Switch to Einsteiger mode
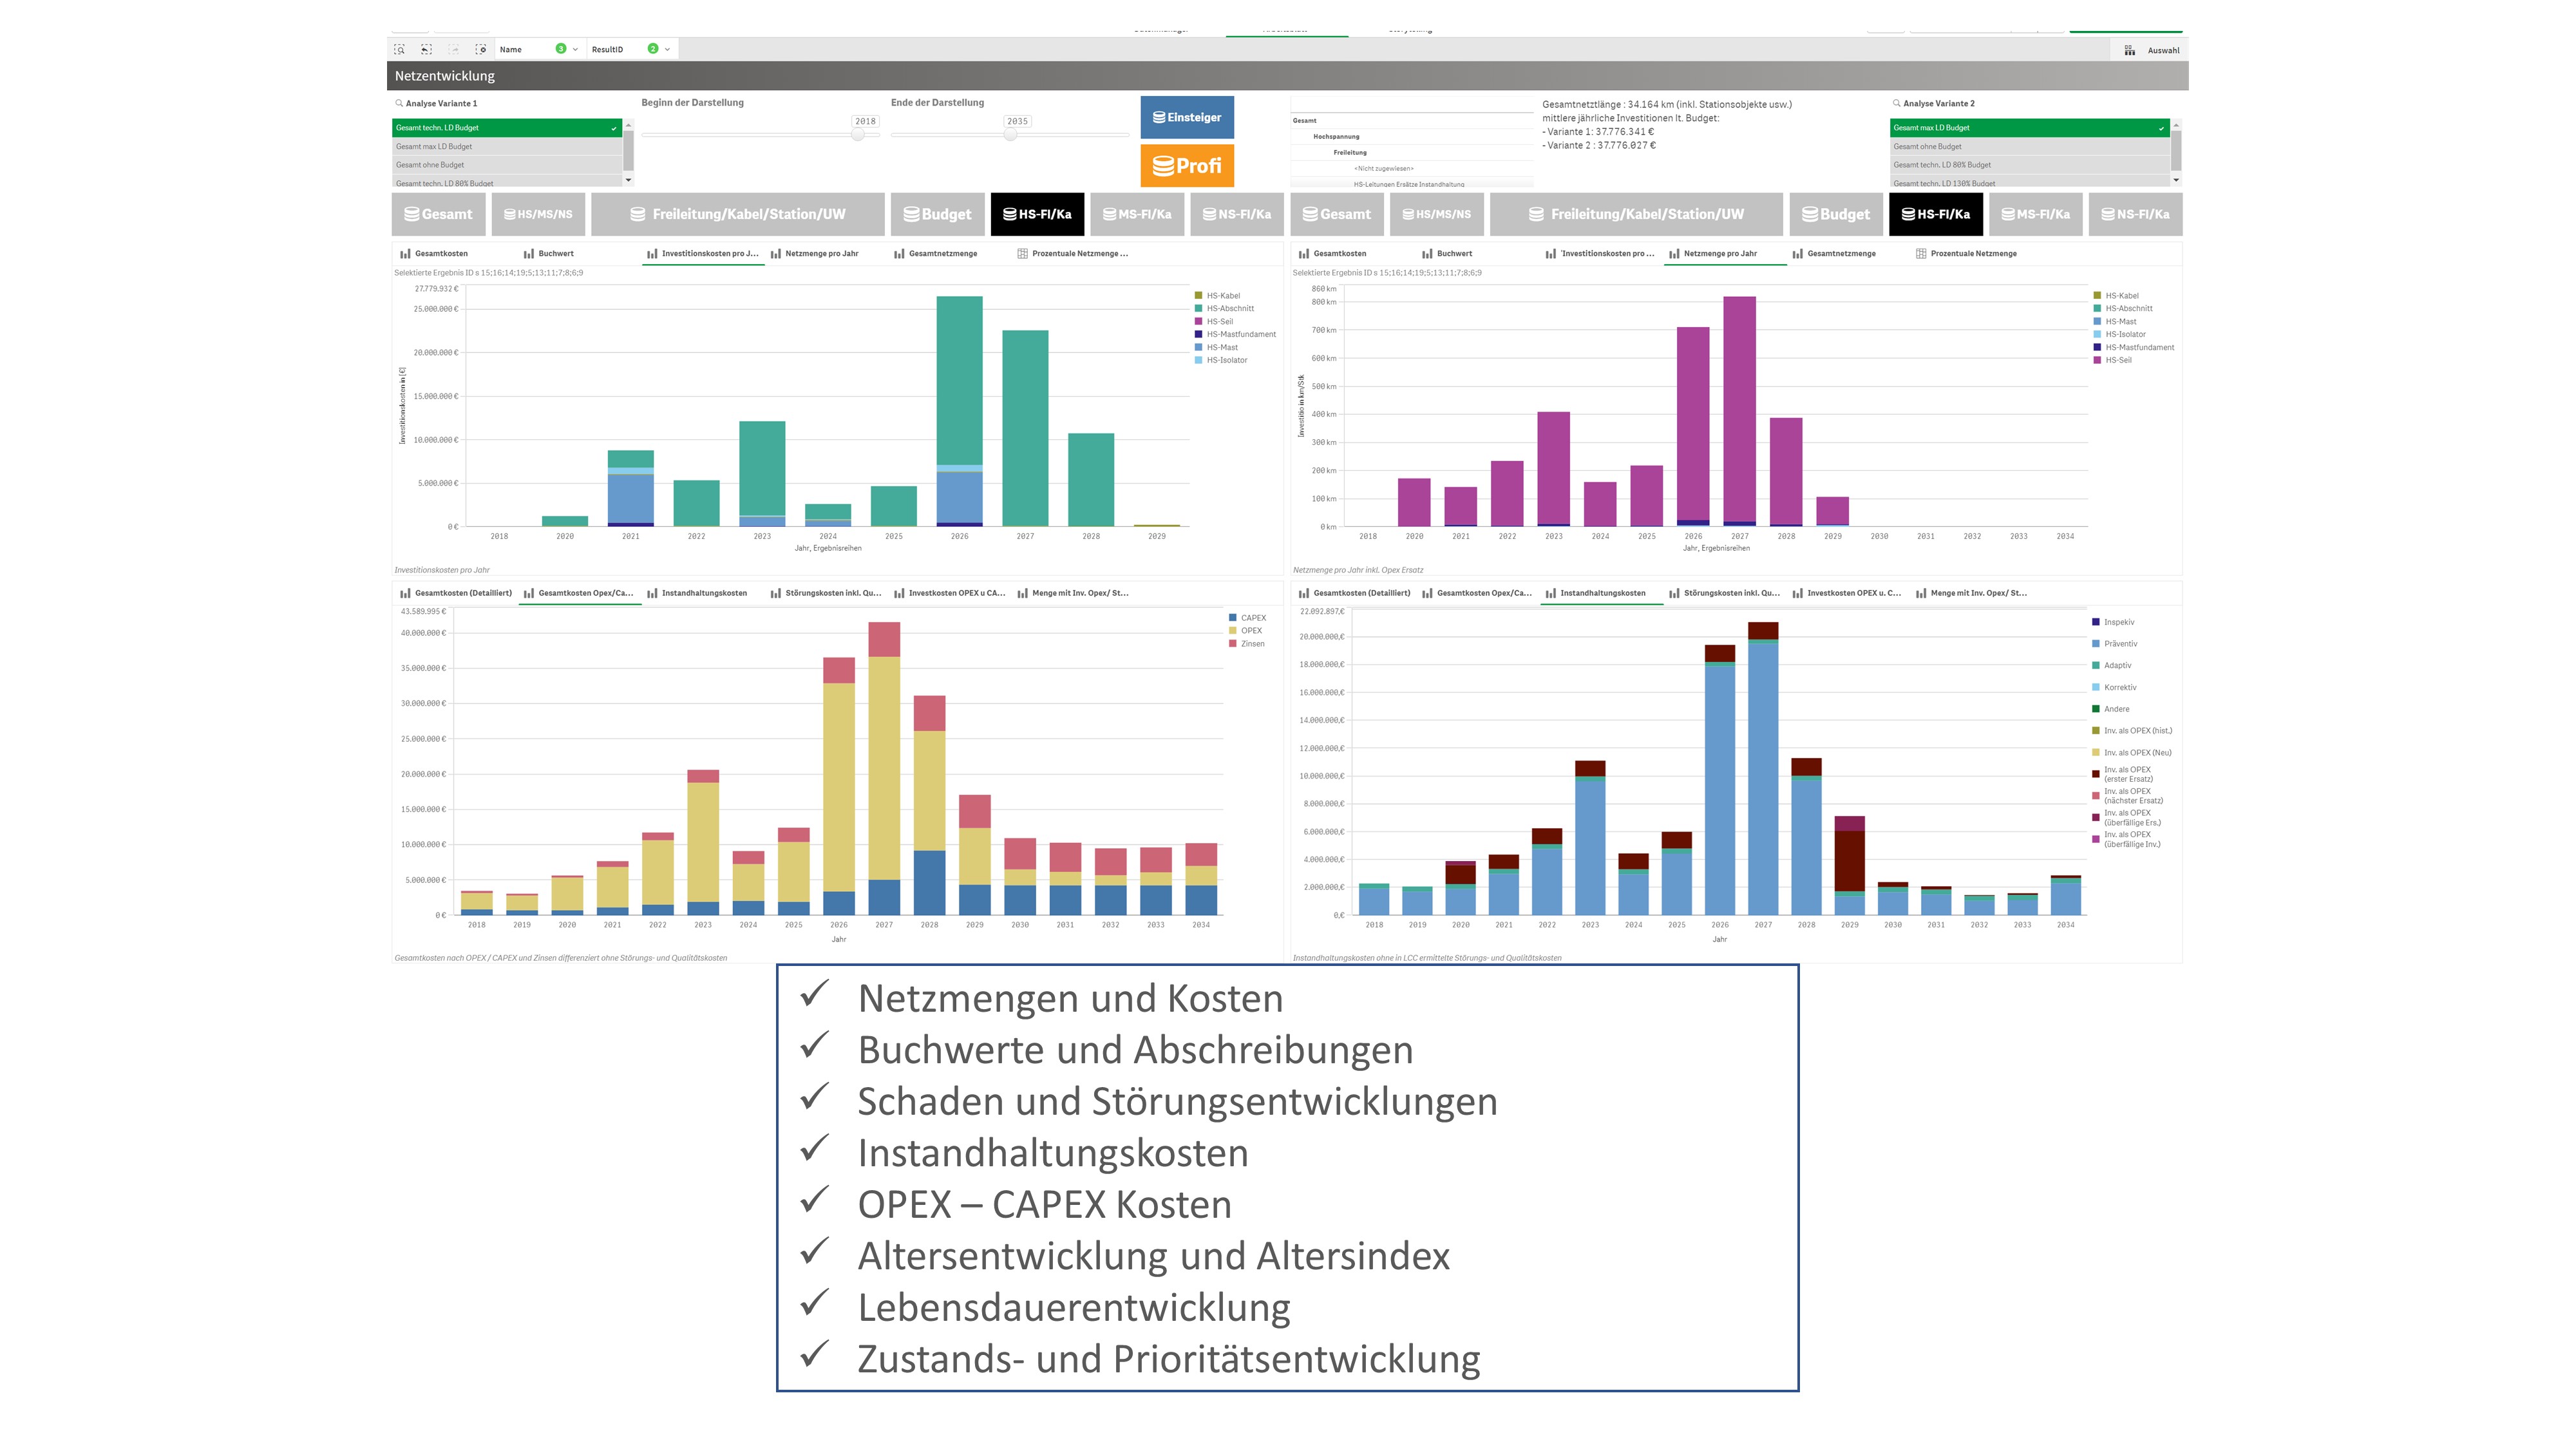The image size is (2576, 1449). (x=1187, y=117)
